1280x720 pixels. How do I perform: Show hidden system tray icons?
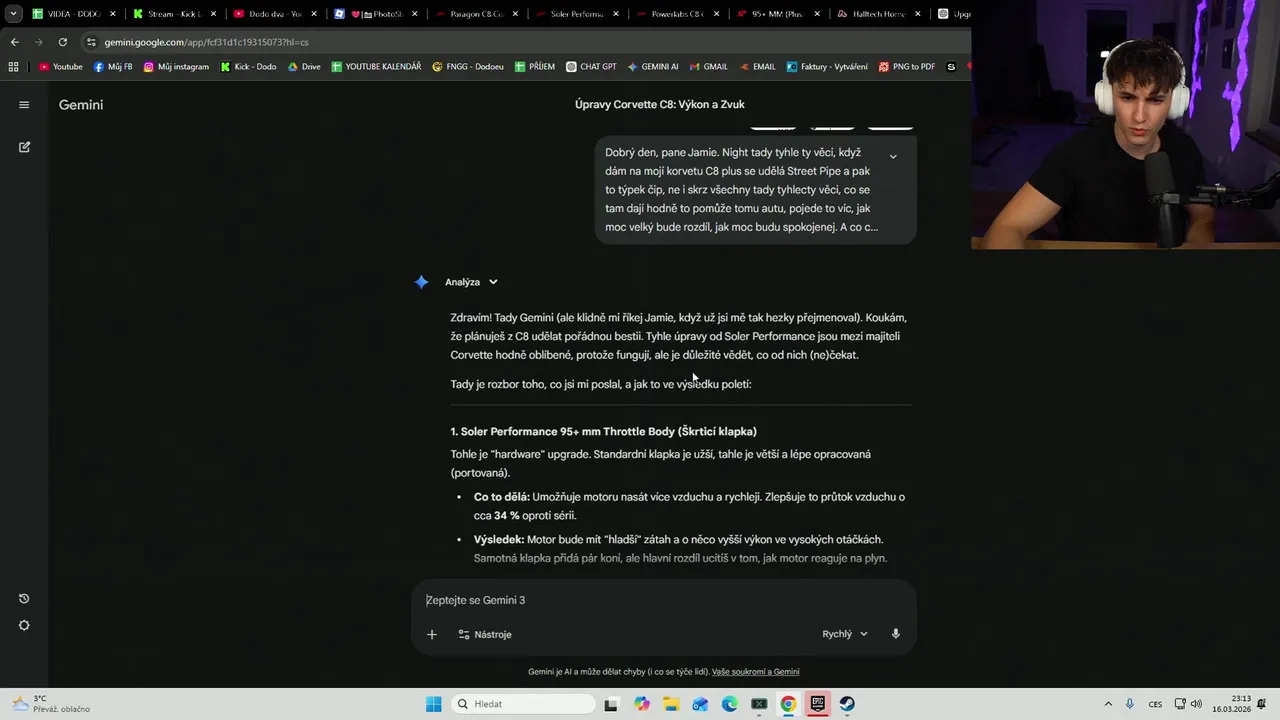(x=1108, y=704)
